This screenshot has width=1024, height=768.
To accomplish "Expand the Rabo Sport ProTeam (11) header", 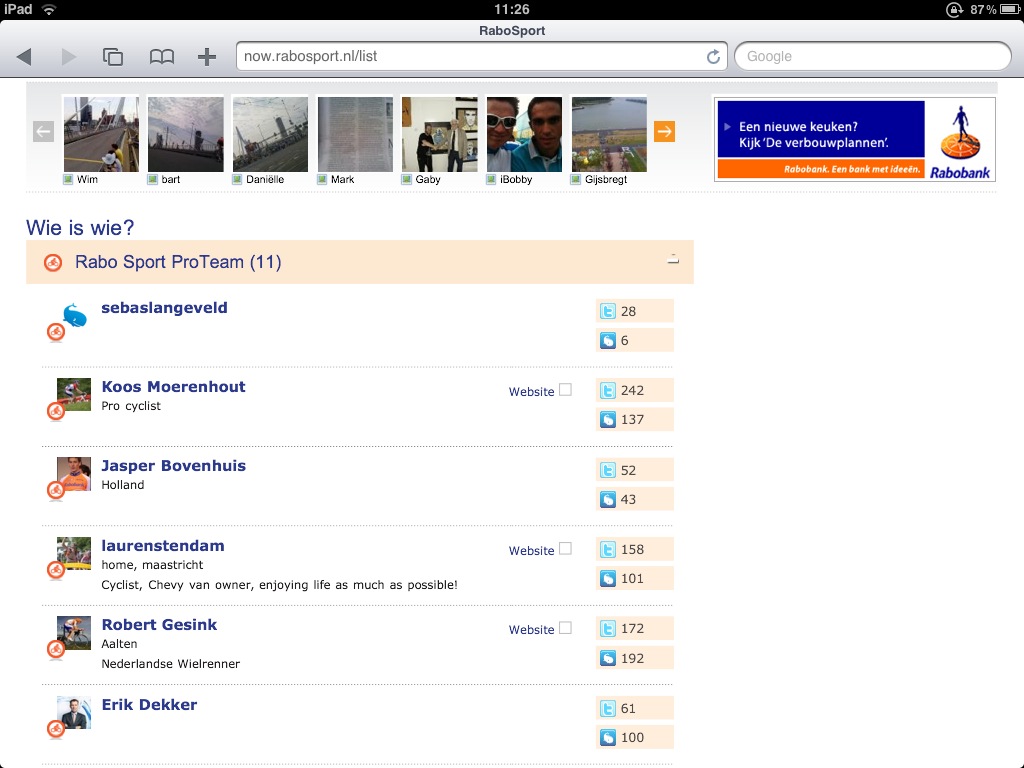I will coord(178,262).
